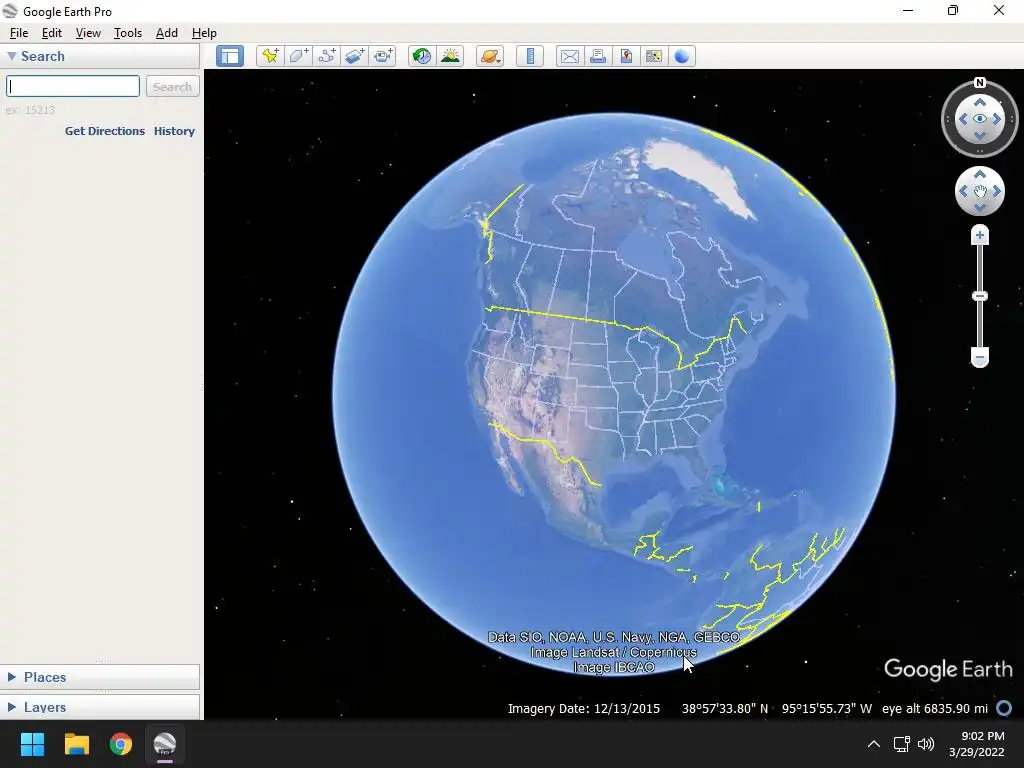Viewport: 1024px width, 768px height.
Task: Open the Windows Start menu
Action: 32,744
